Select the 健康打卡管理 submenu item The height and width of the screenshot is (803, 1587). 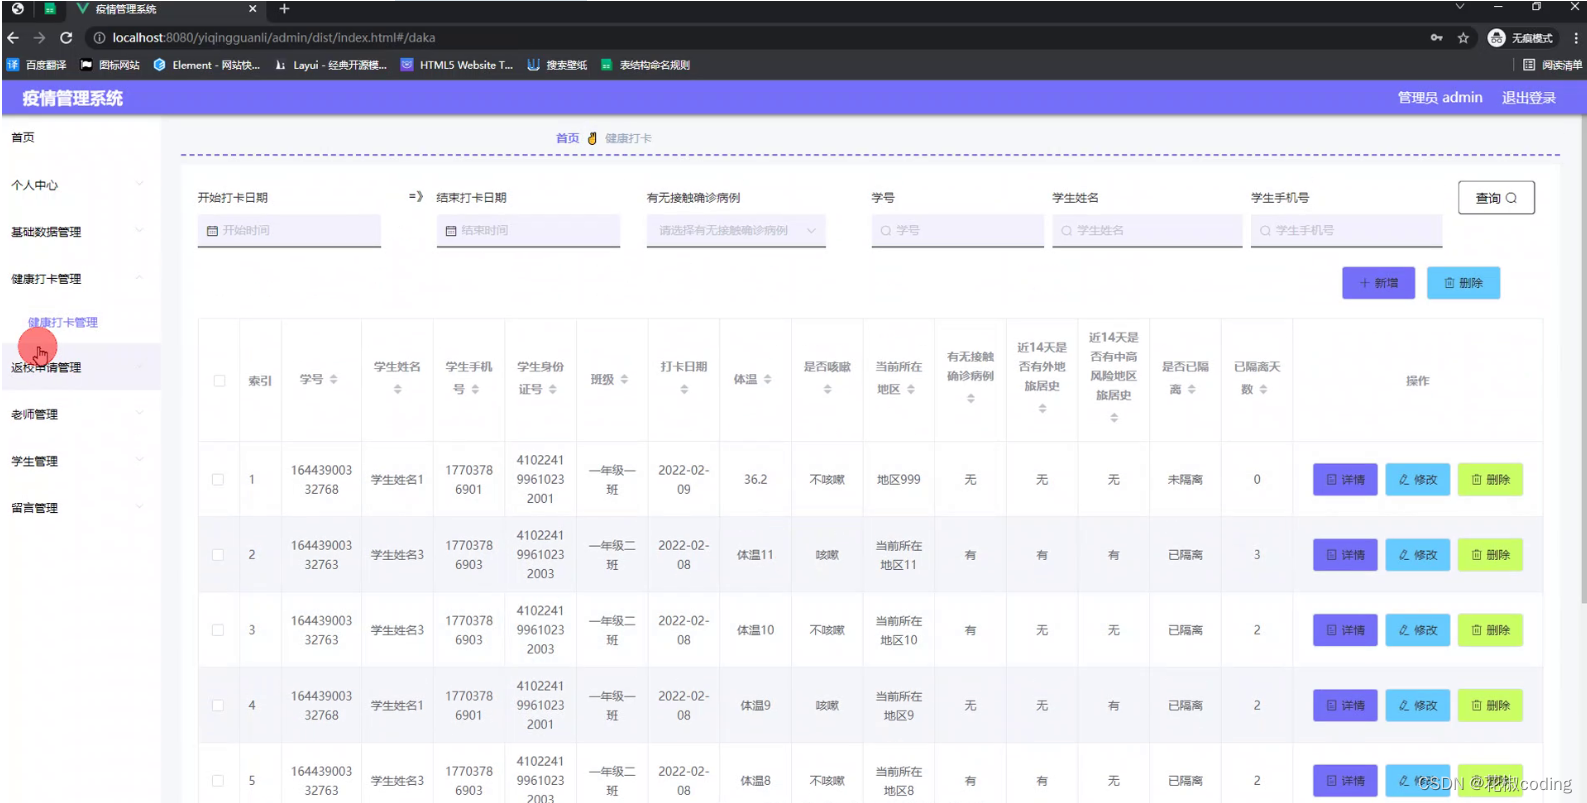click(x=63, y=323)
